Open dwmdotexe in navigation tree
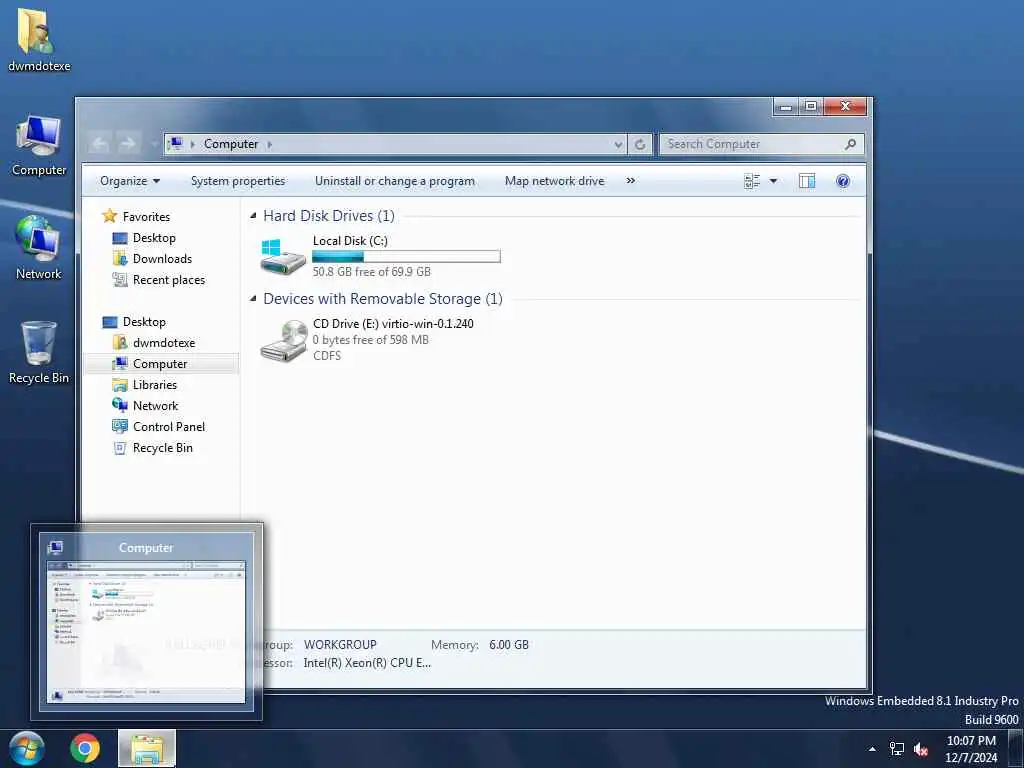 click(164, 343)
